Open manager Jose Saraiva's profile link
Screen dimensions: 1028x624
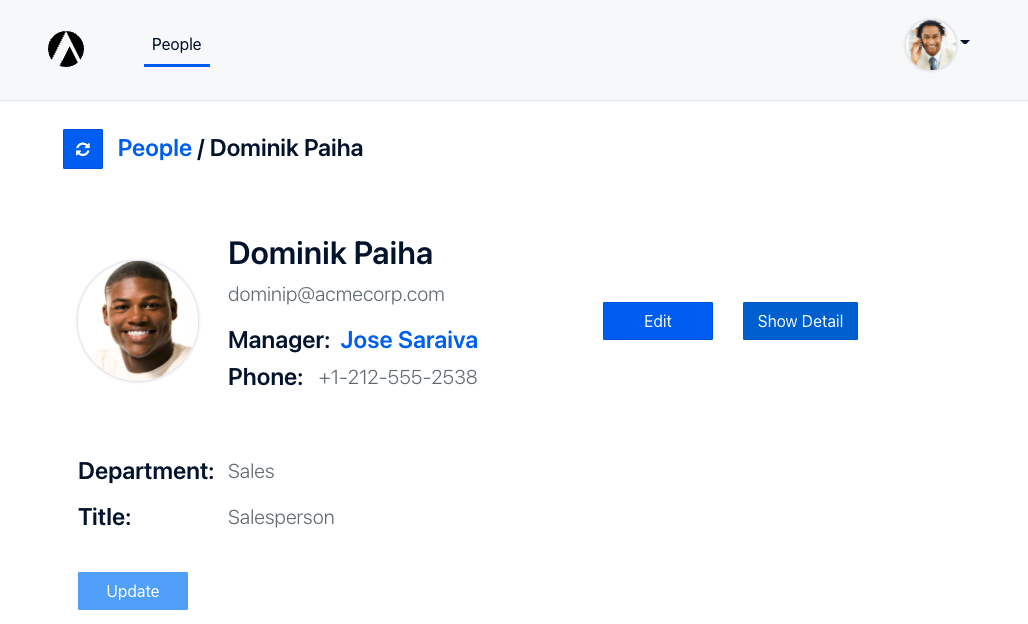tap(409, 340)
